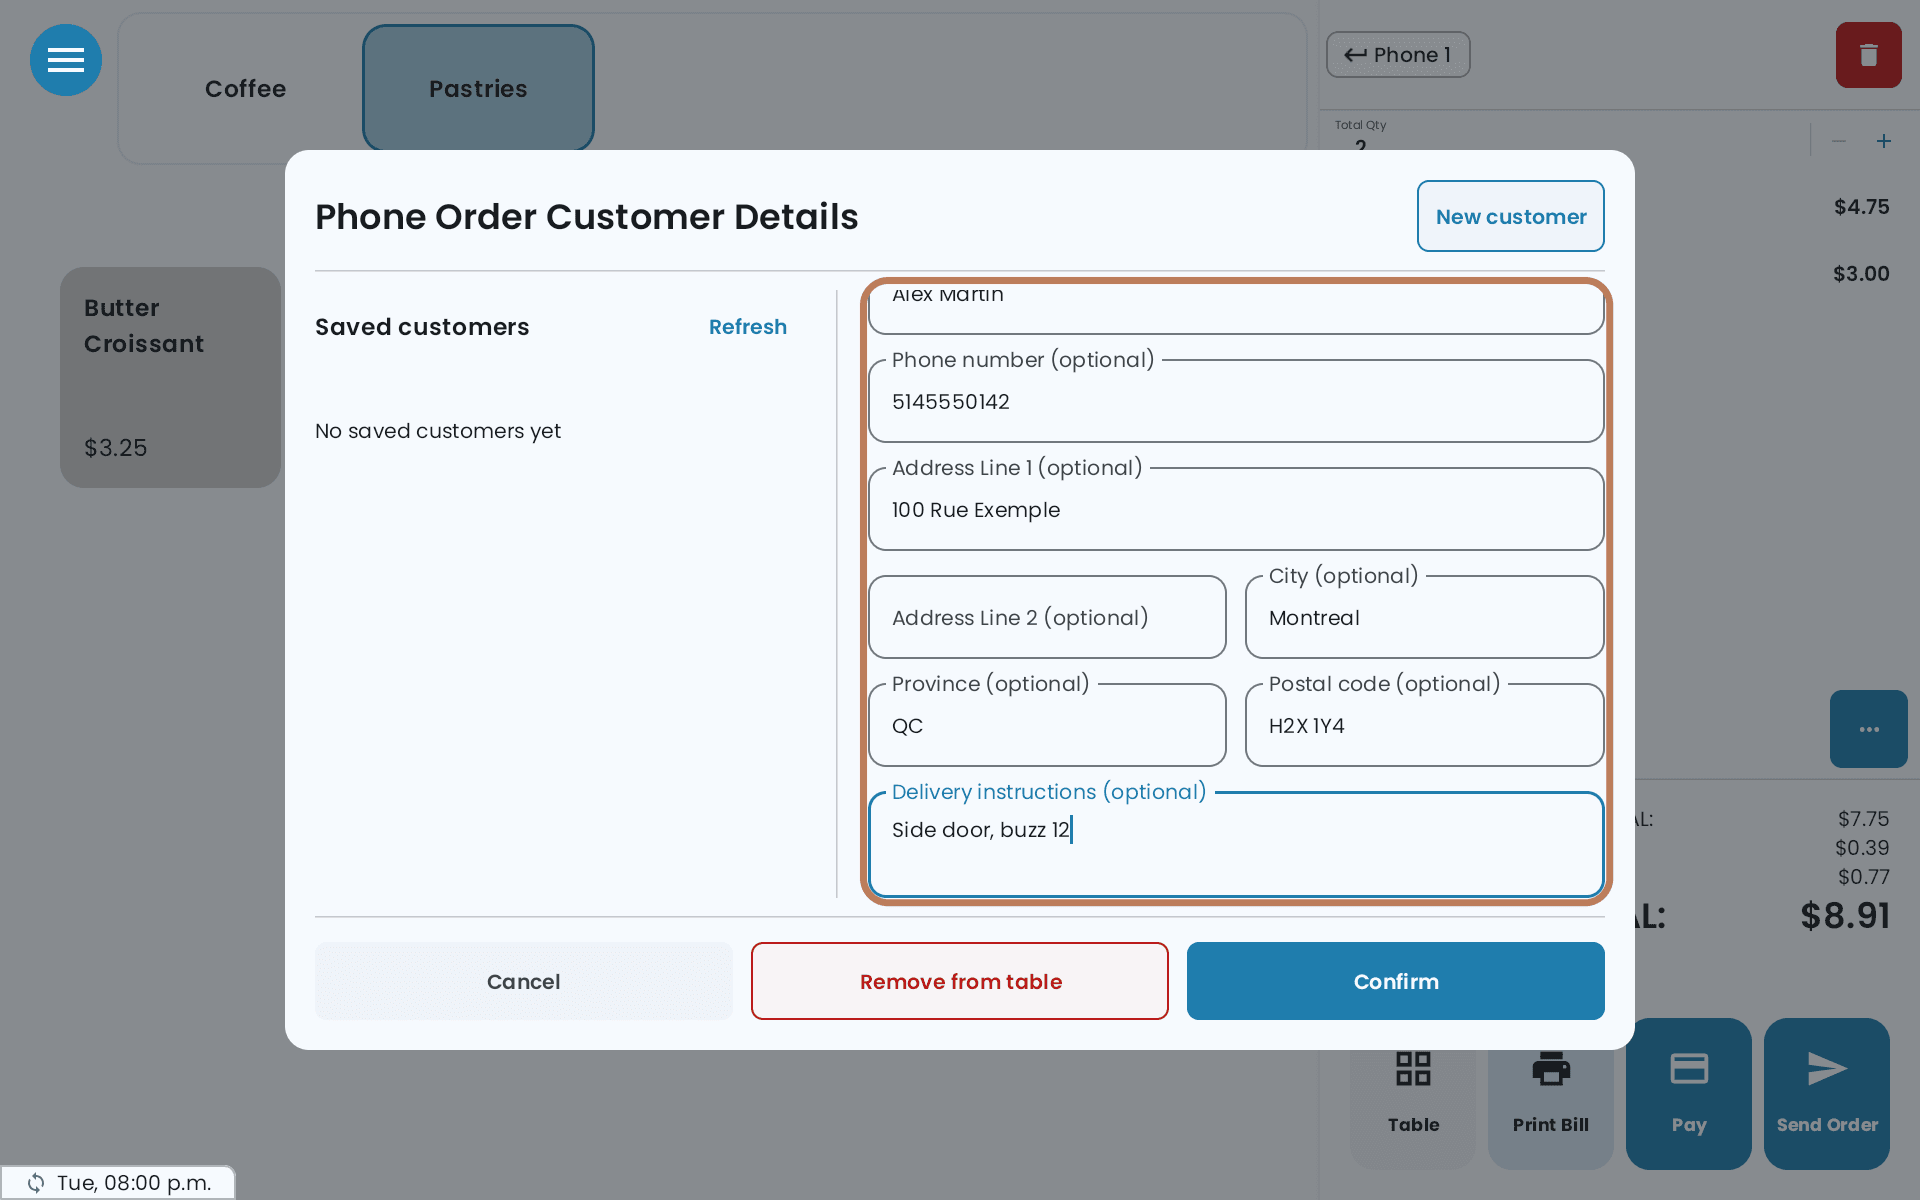1920x1200 pixels.
Task: Click the 'No saved customers yet' text
Action: [438, 431]
